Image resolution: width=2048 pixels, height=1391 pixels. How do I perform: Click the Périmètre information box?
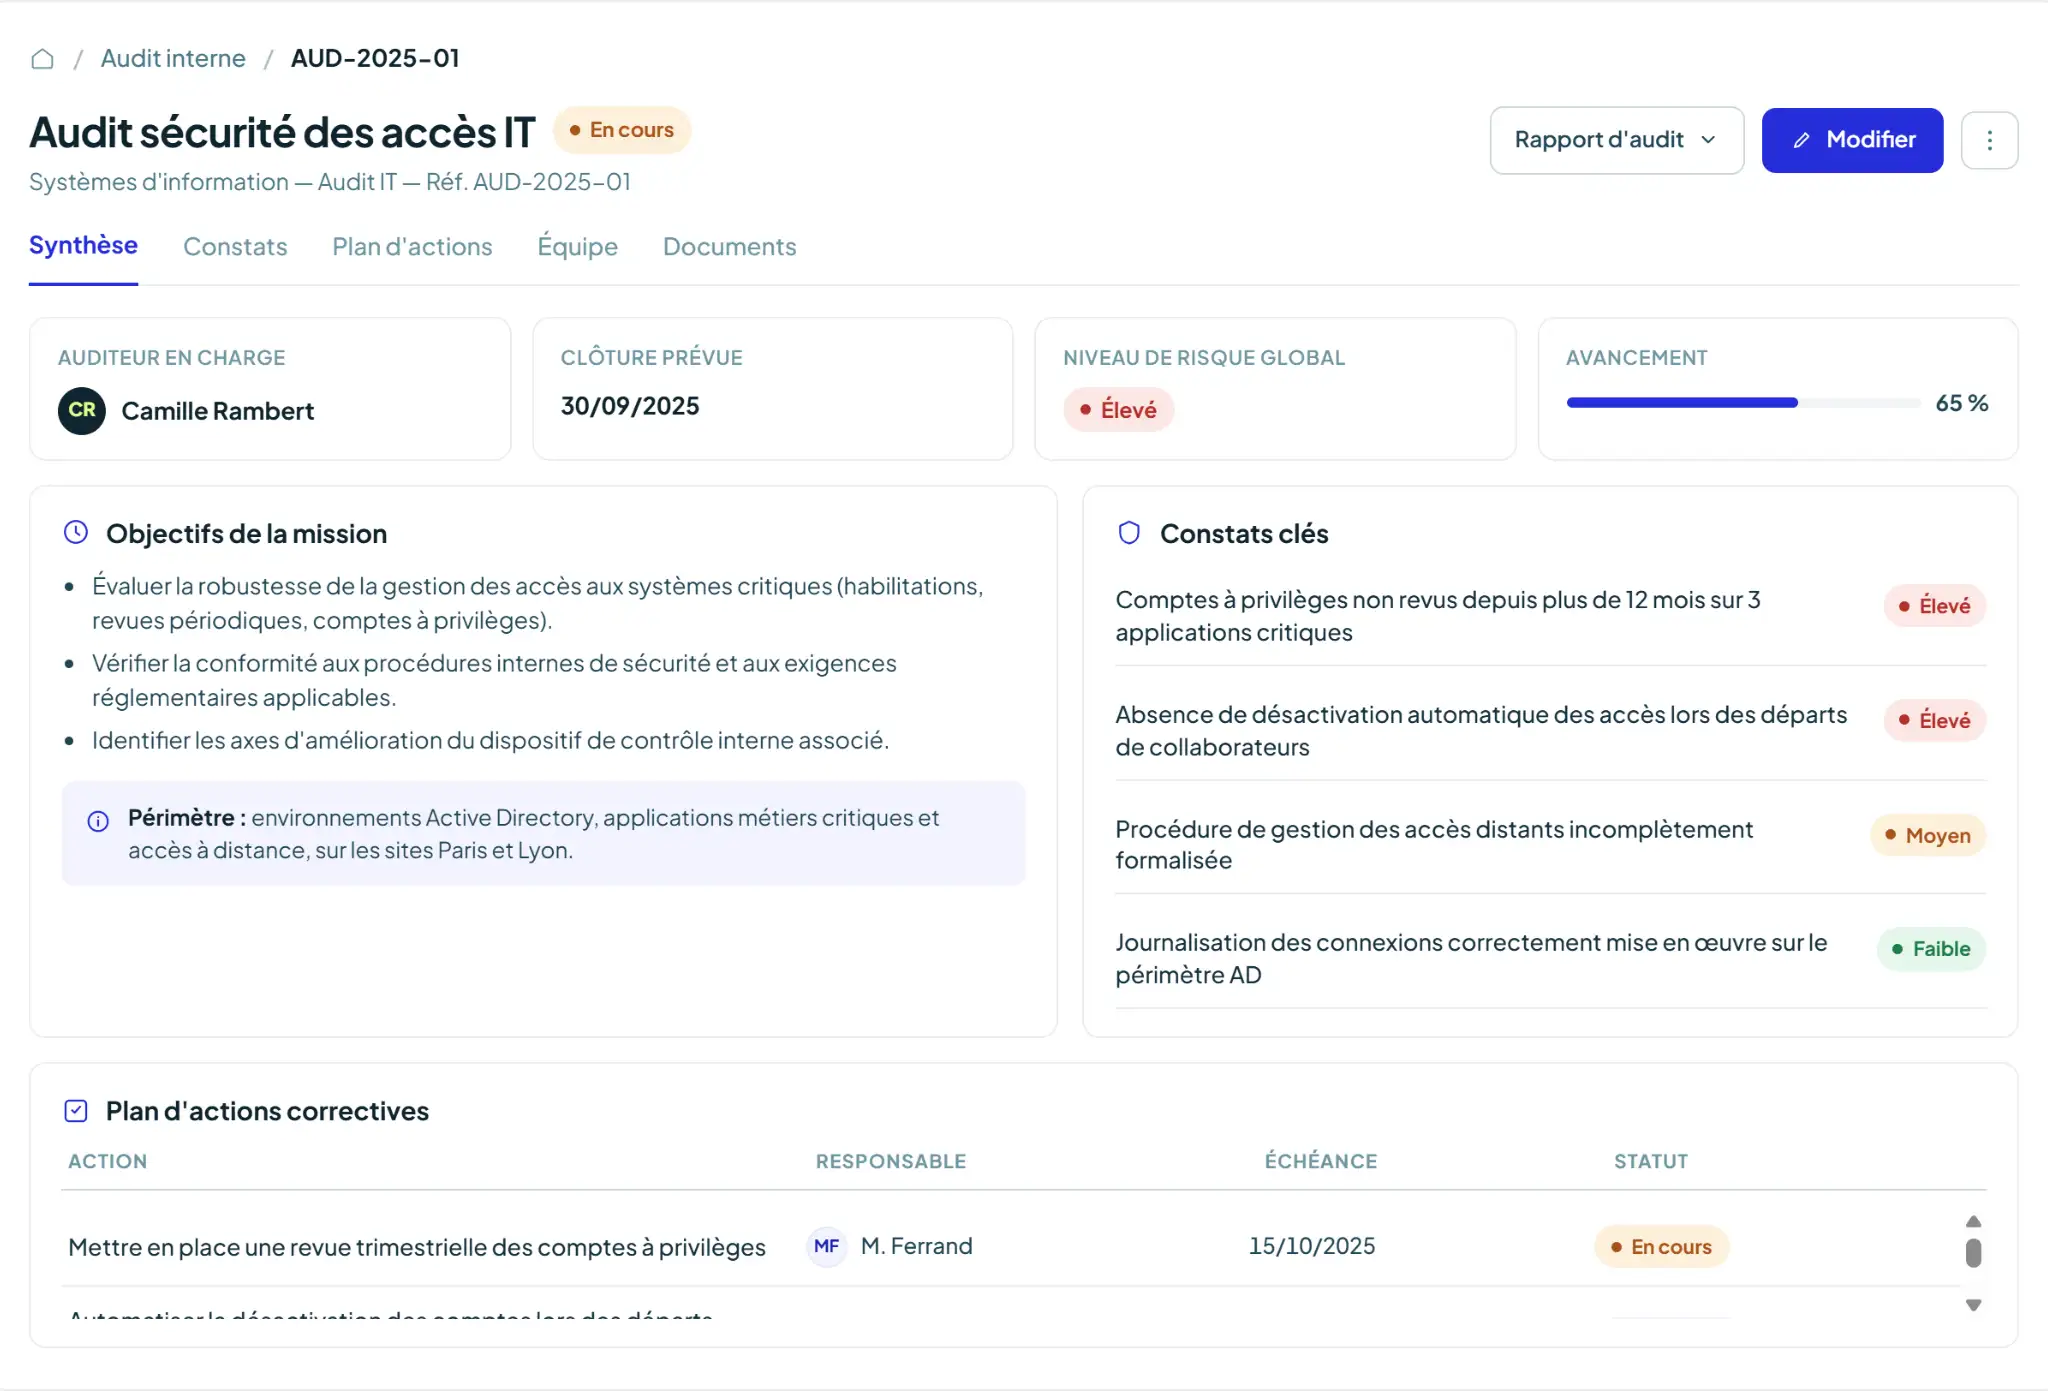click(543, 833)
